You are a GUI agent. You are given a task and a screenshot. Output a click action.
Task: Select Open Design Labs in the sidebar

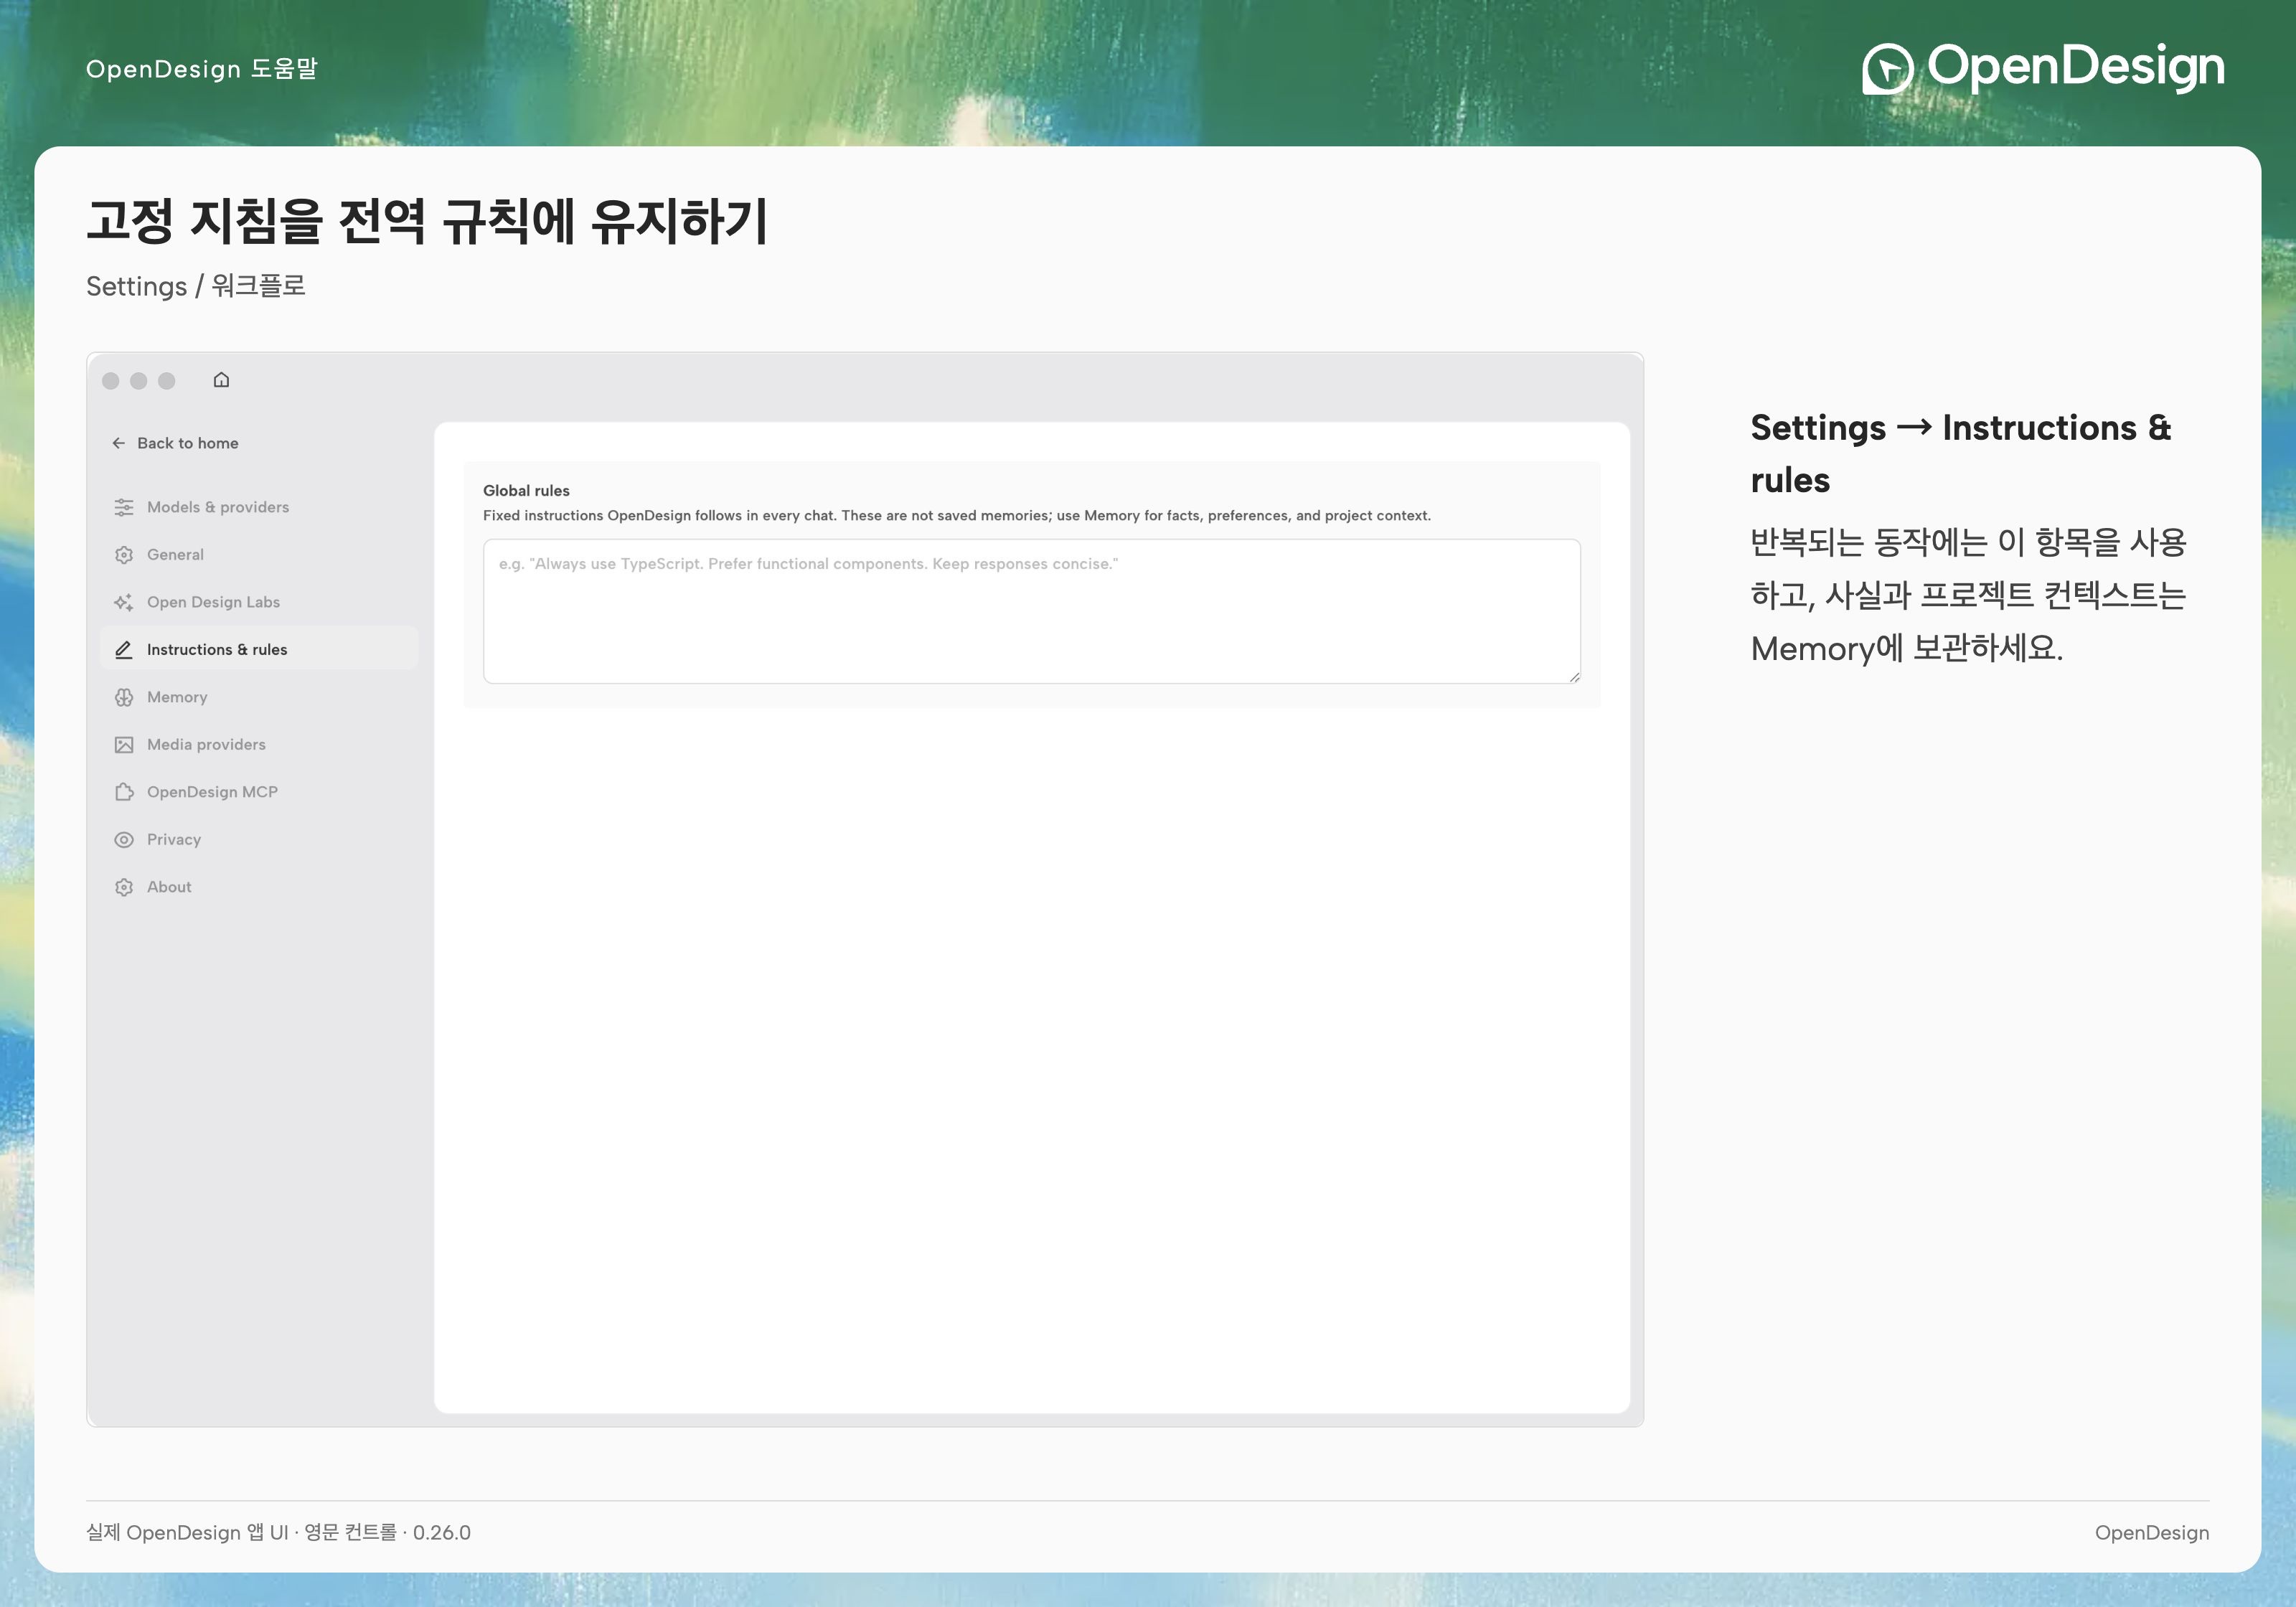(258, 602)
